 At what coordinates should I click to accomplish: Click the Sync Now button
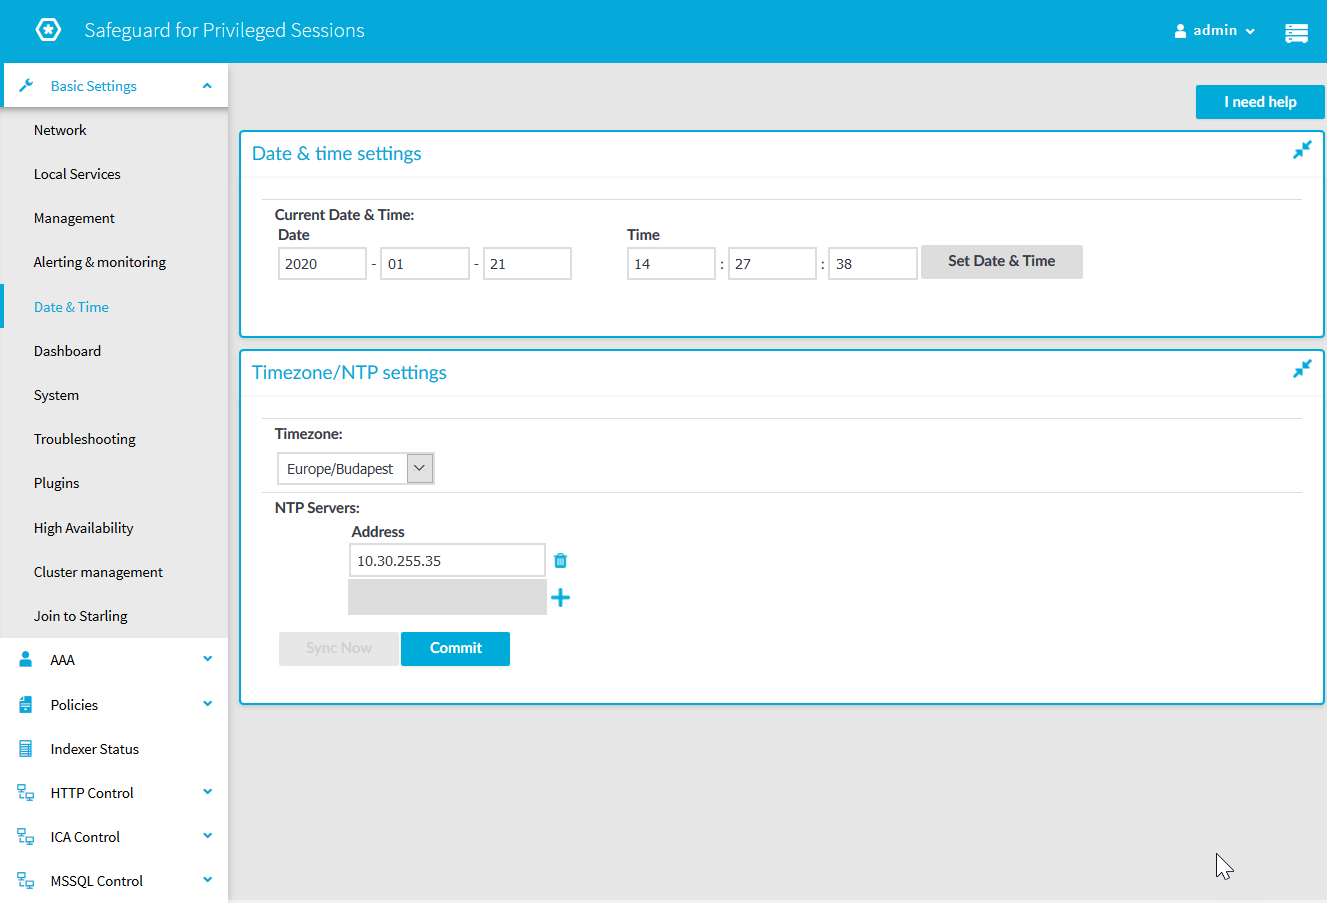tap(339, 648)
